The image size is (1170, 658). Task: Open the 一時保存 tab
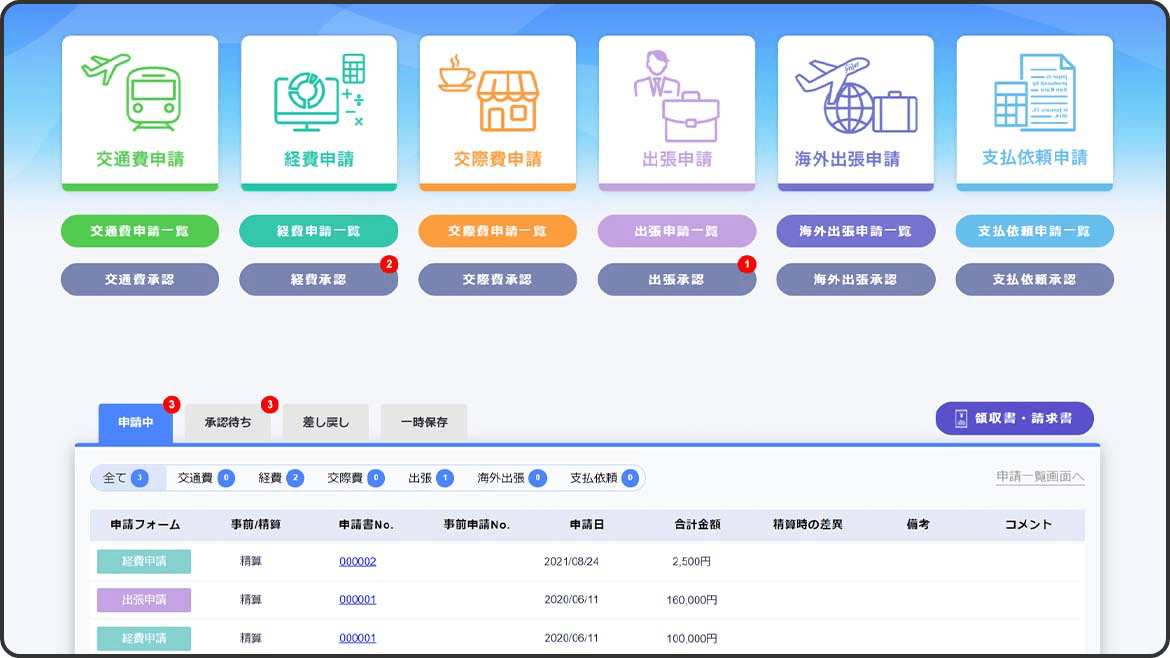pos(423,423)
